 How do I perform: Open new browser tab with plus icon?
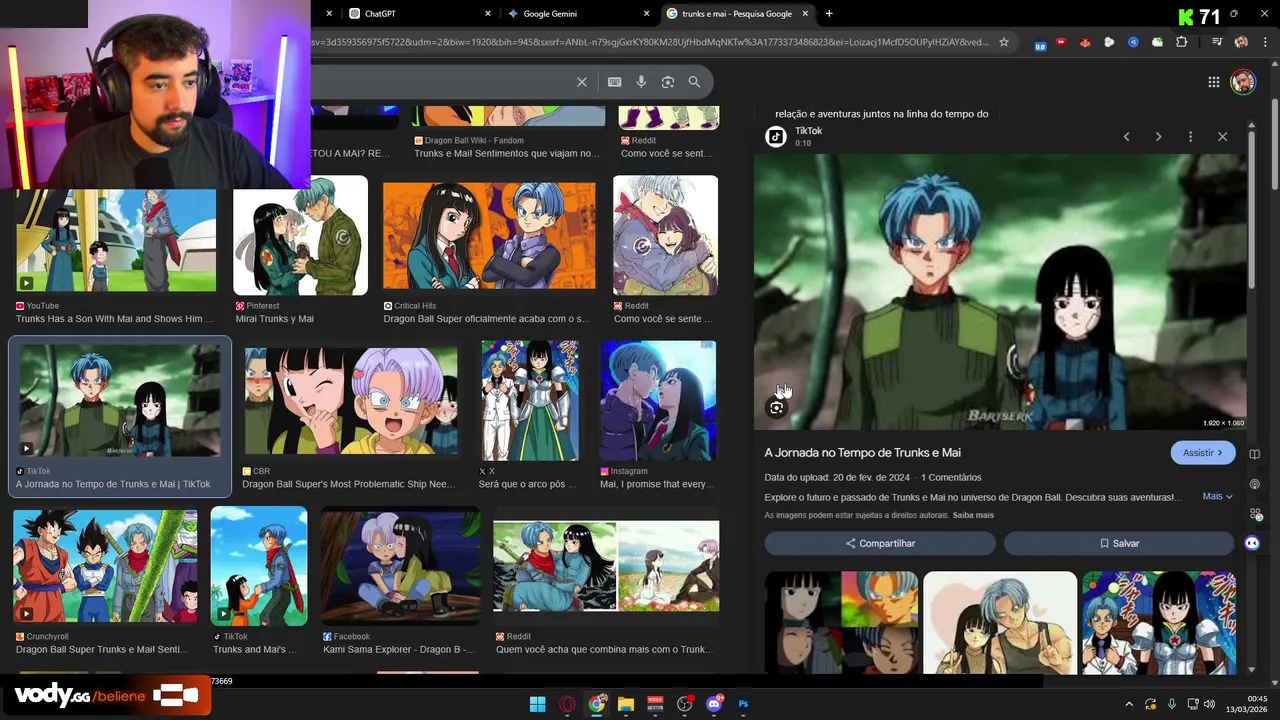click(x=829, y=14)
